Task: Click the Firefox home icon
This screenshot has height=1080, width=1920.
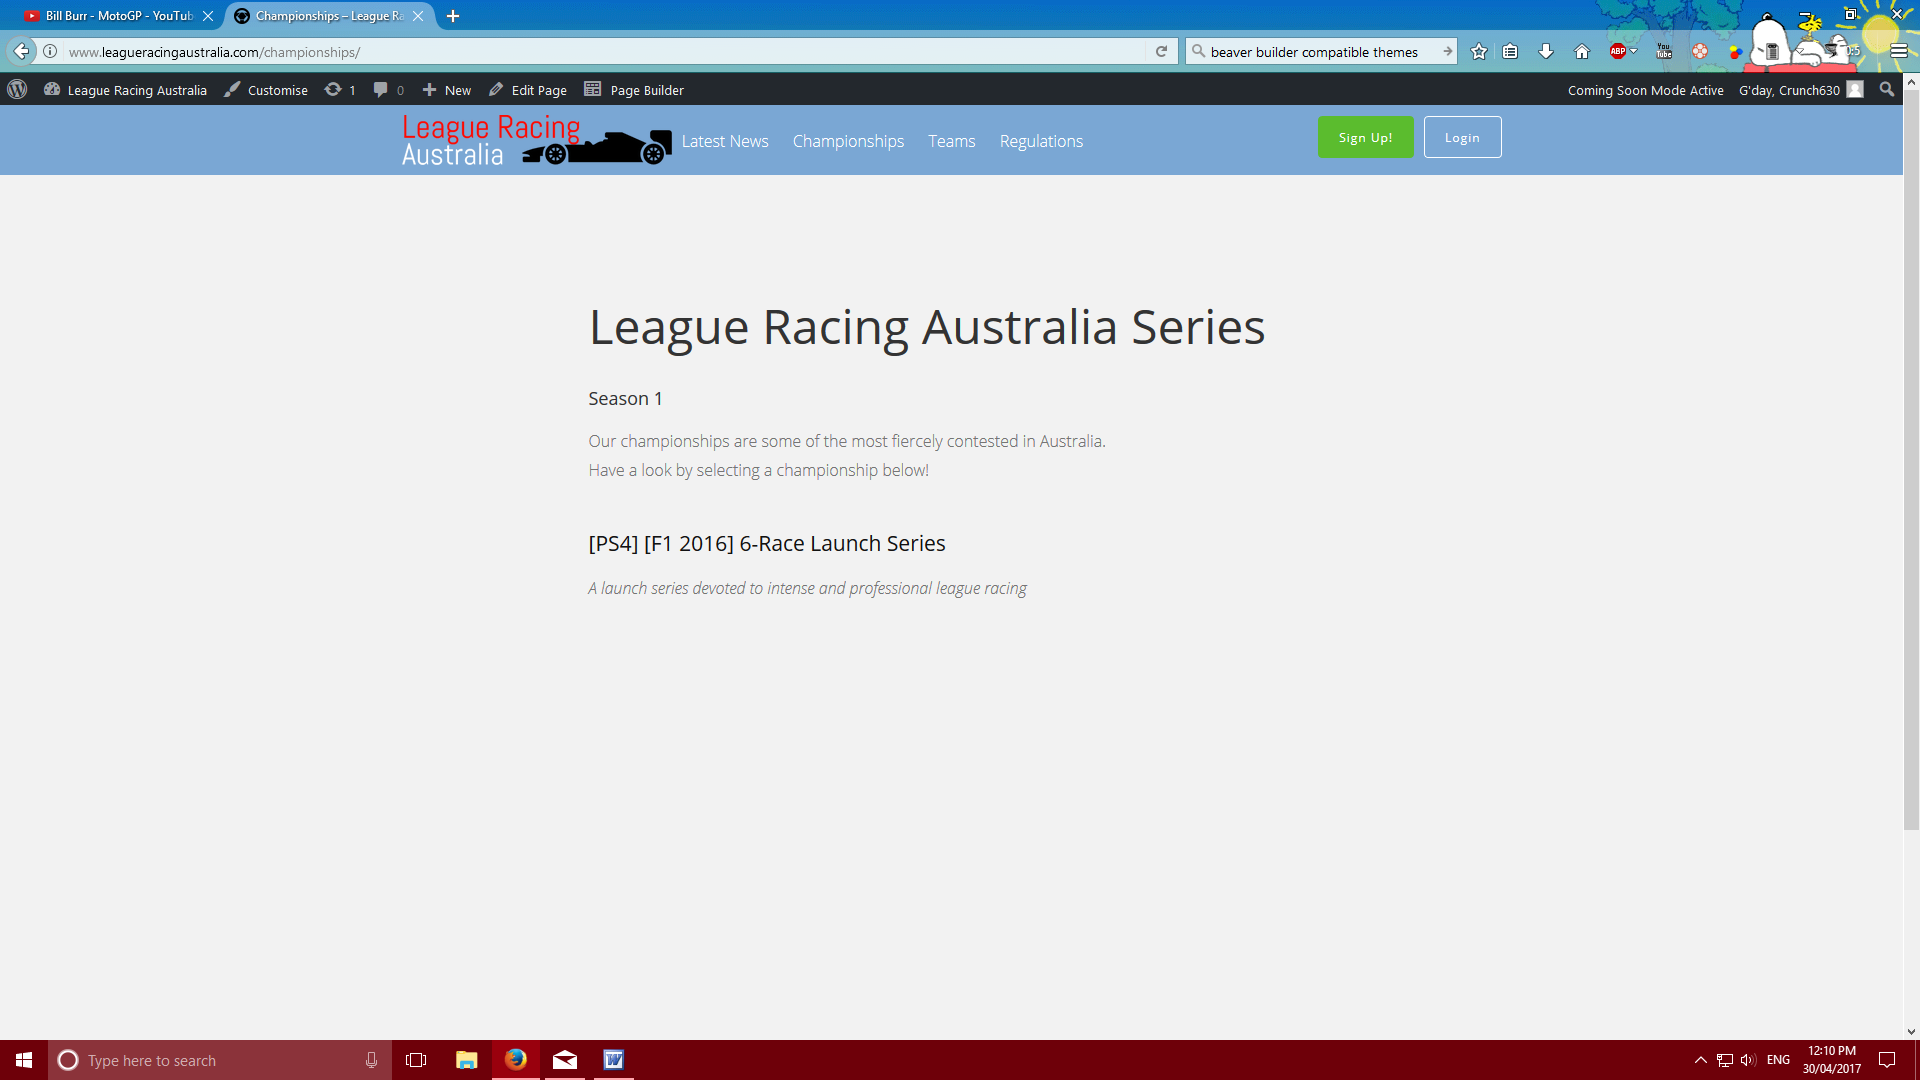Action: coord(1582,52)
